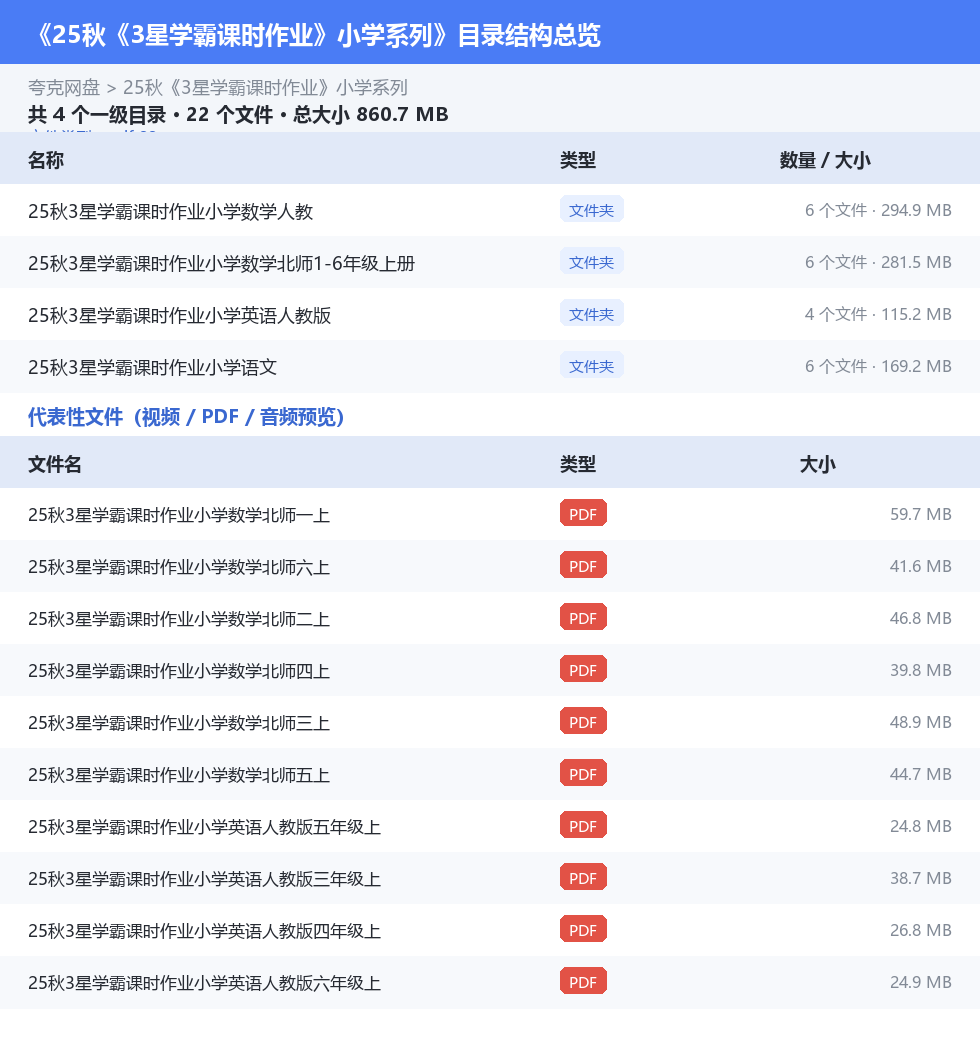This screenshot has height=1040, width=980.
Task: Click the 46.8 MB size value
Action: pos(920,618)
